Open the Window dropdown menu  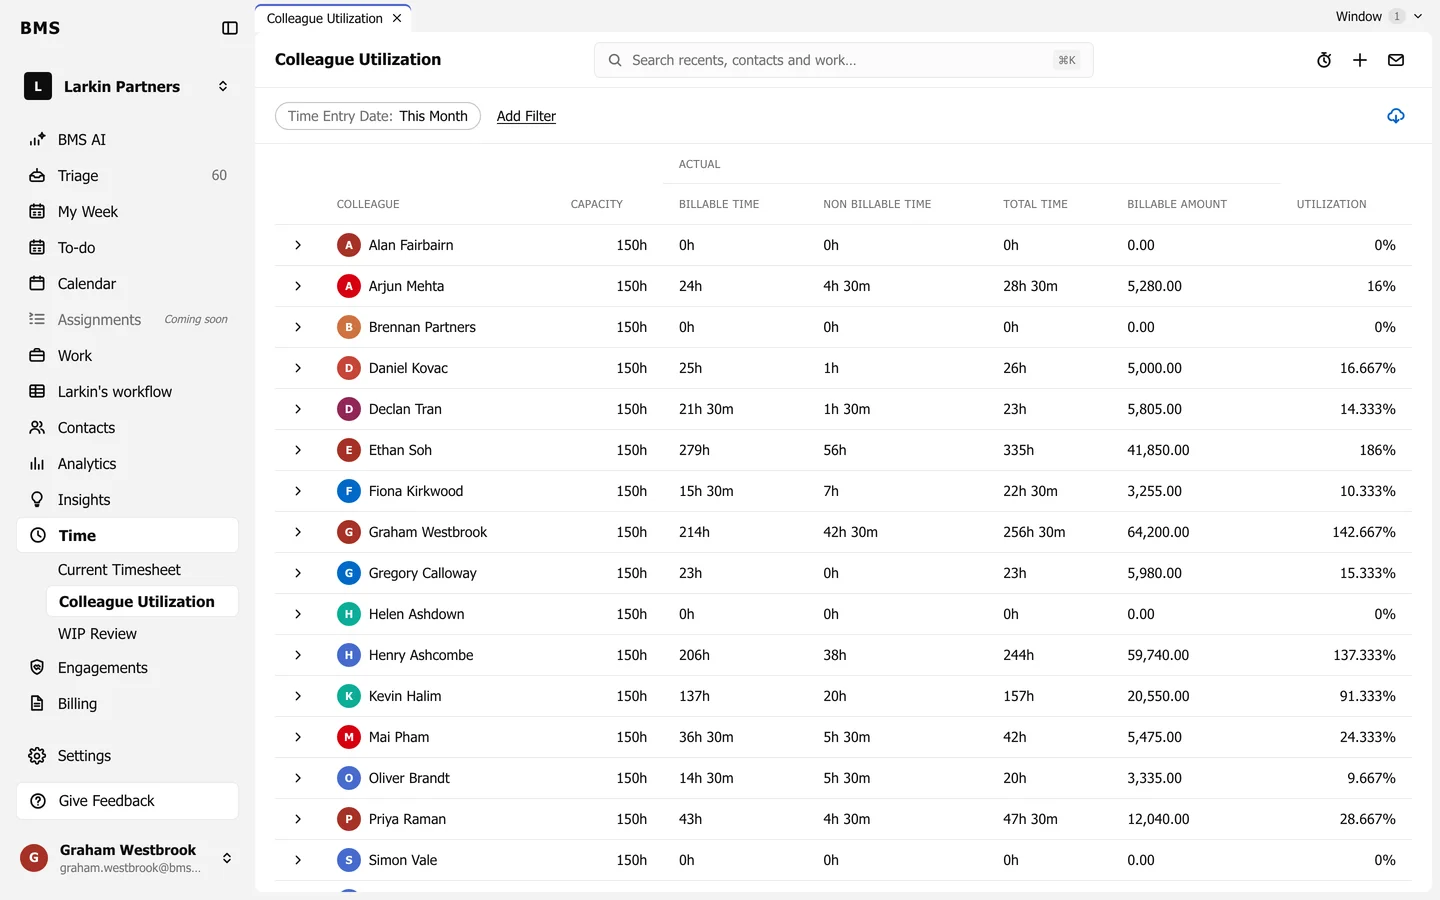[x=1379, y=16]
